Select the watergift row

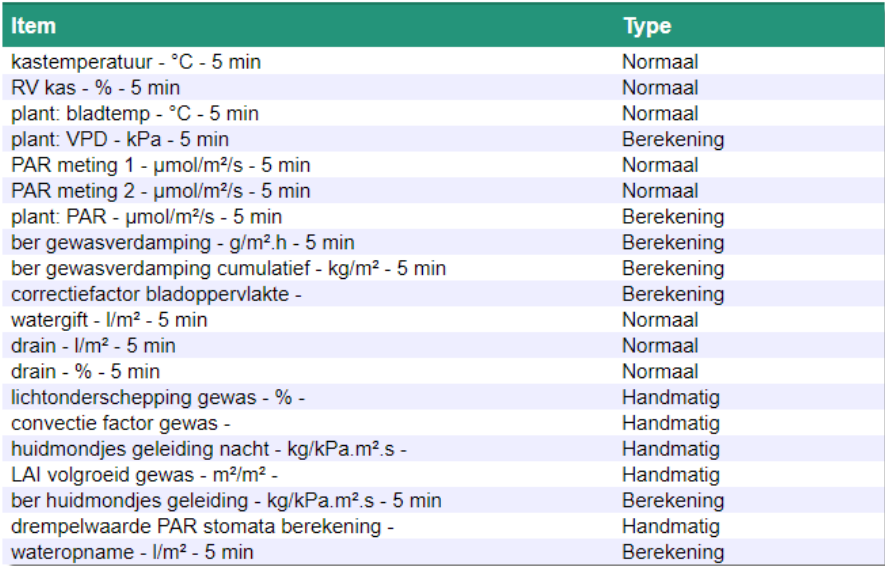coord(110,320)
